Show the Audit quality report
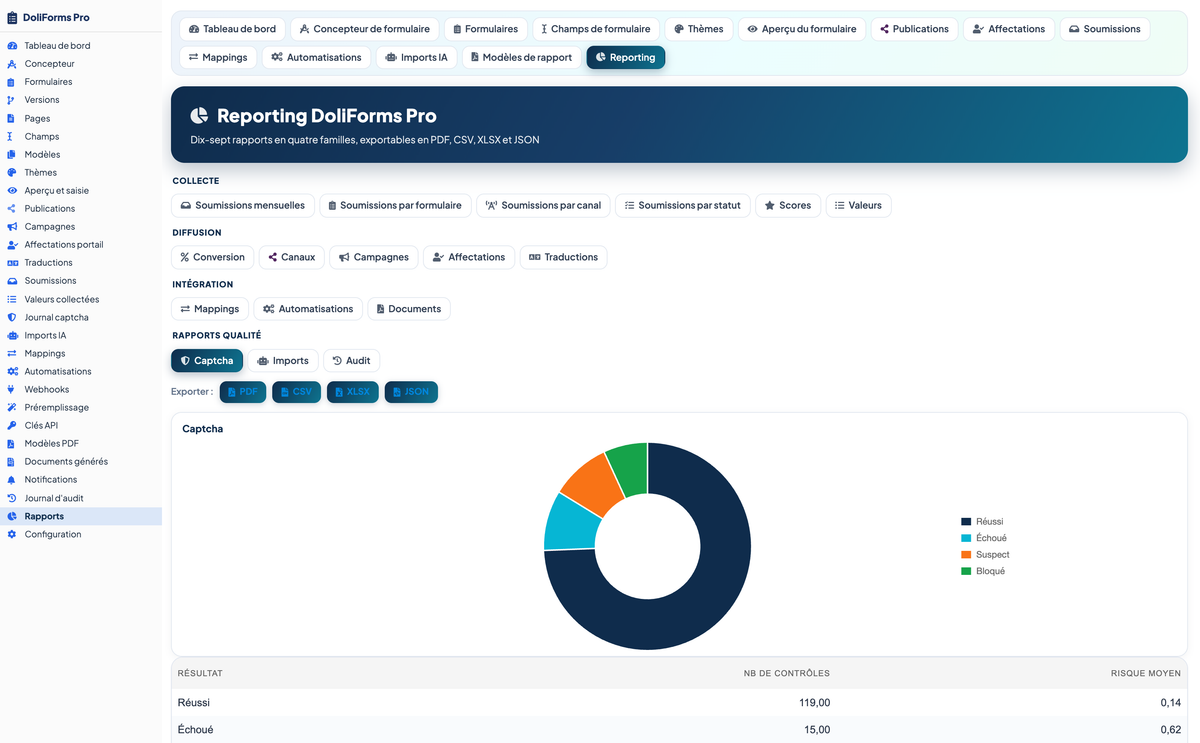 click(x=351, y=360)
